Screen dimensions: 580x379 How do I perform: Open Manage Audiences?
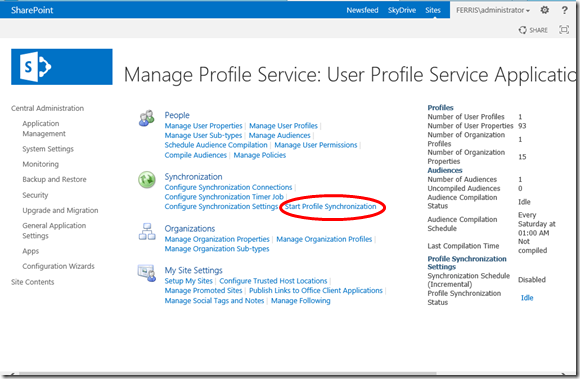click(x=279, y=135)
